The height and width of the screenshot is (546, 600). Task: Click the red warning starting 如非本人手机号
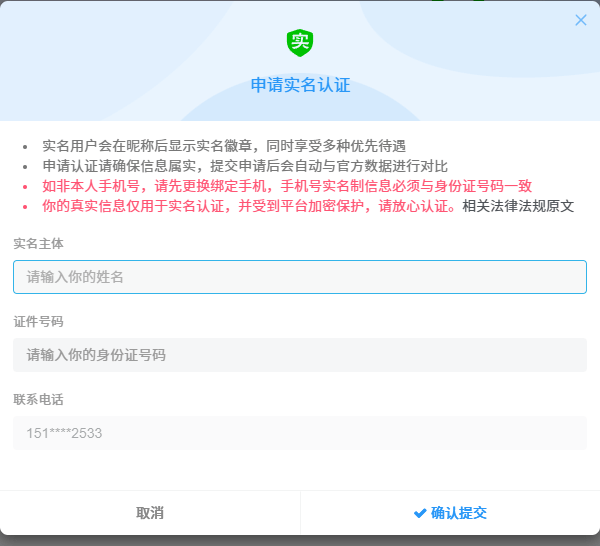click(x=286, y=186)
